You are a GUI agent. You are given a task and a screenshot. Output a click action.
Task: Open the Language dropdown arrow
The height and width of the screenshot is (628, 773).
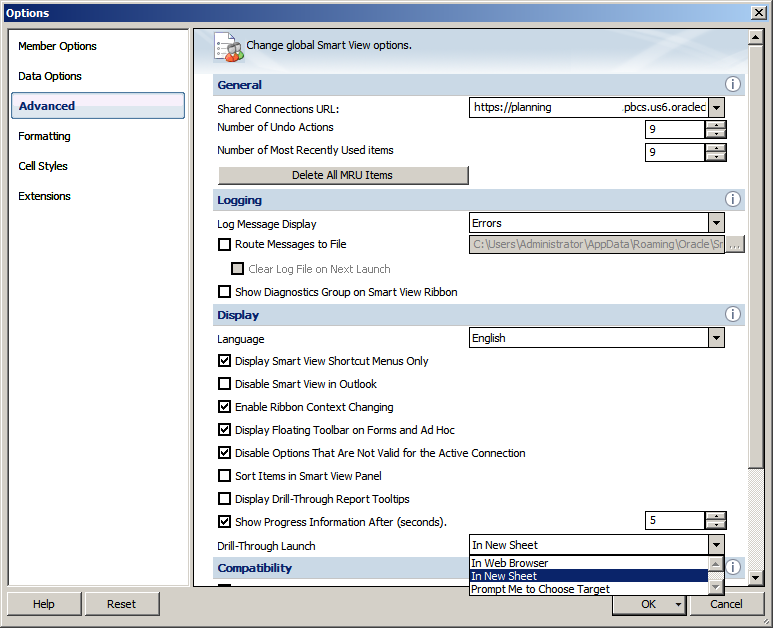pos(716,338)
